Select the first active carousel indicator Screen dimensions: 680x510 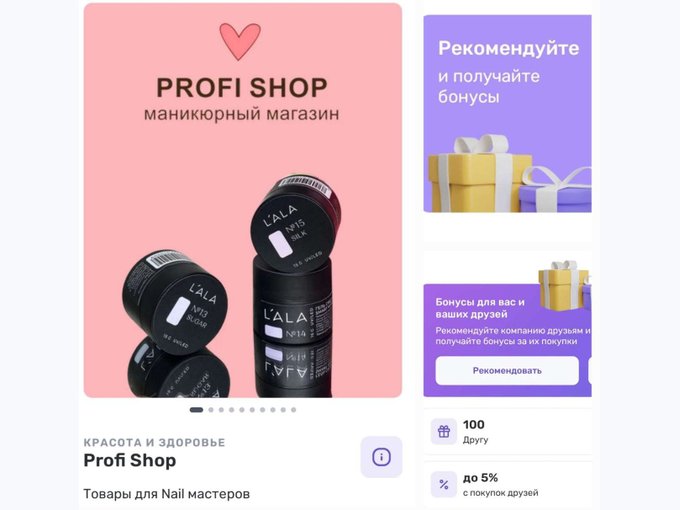[x=196, y=410]
